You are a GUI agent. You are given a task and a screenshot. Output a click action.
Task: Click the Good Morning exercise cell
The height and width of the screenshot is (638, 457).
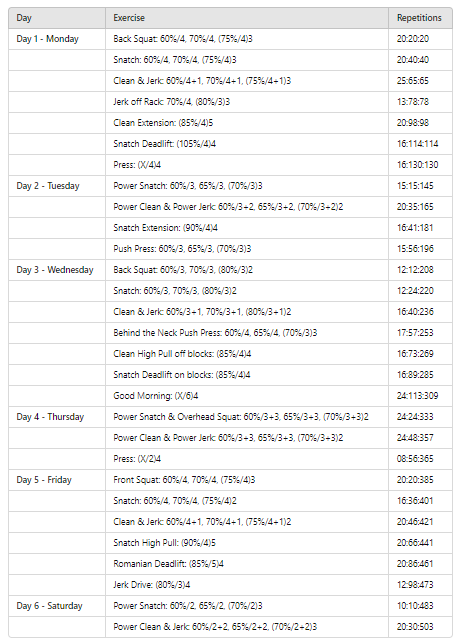(247, 396)
